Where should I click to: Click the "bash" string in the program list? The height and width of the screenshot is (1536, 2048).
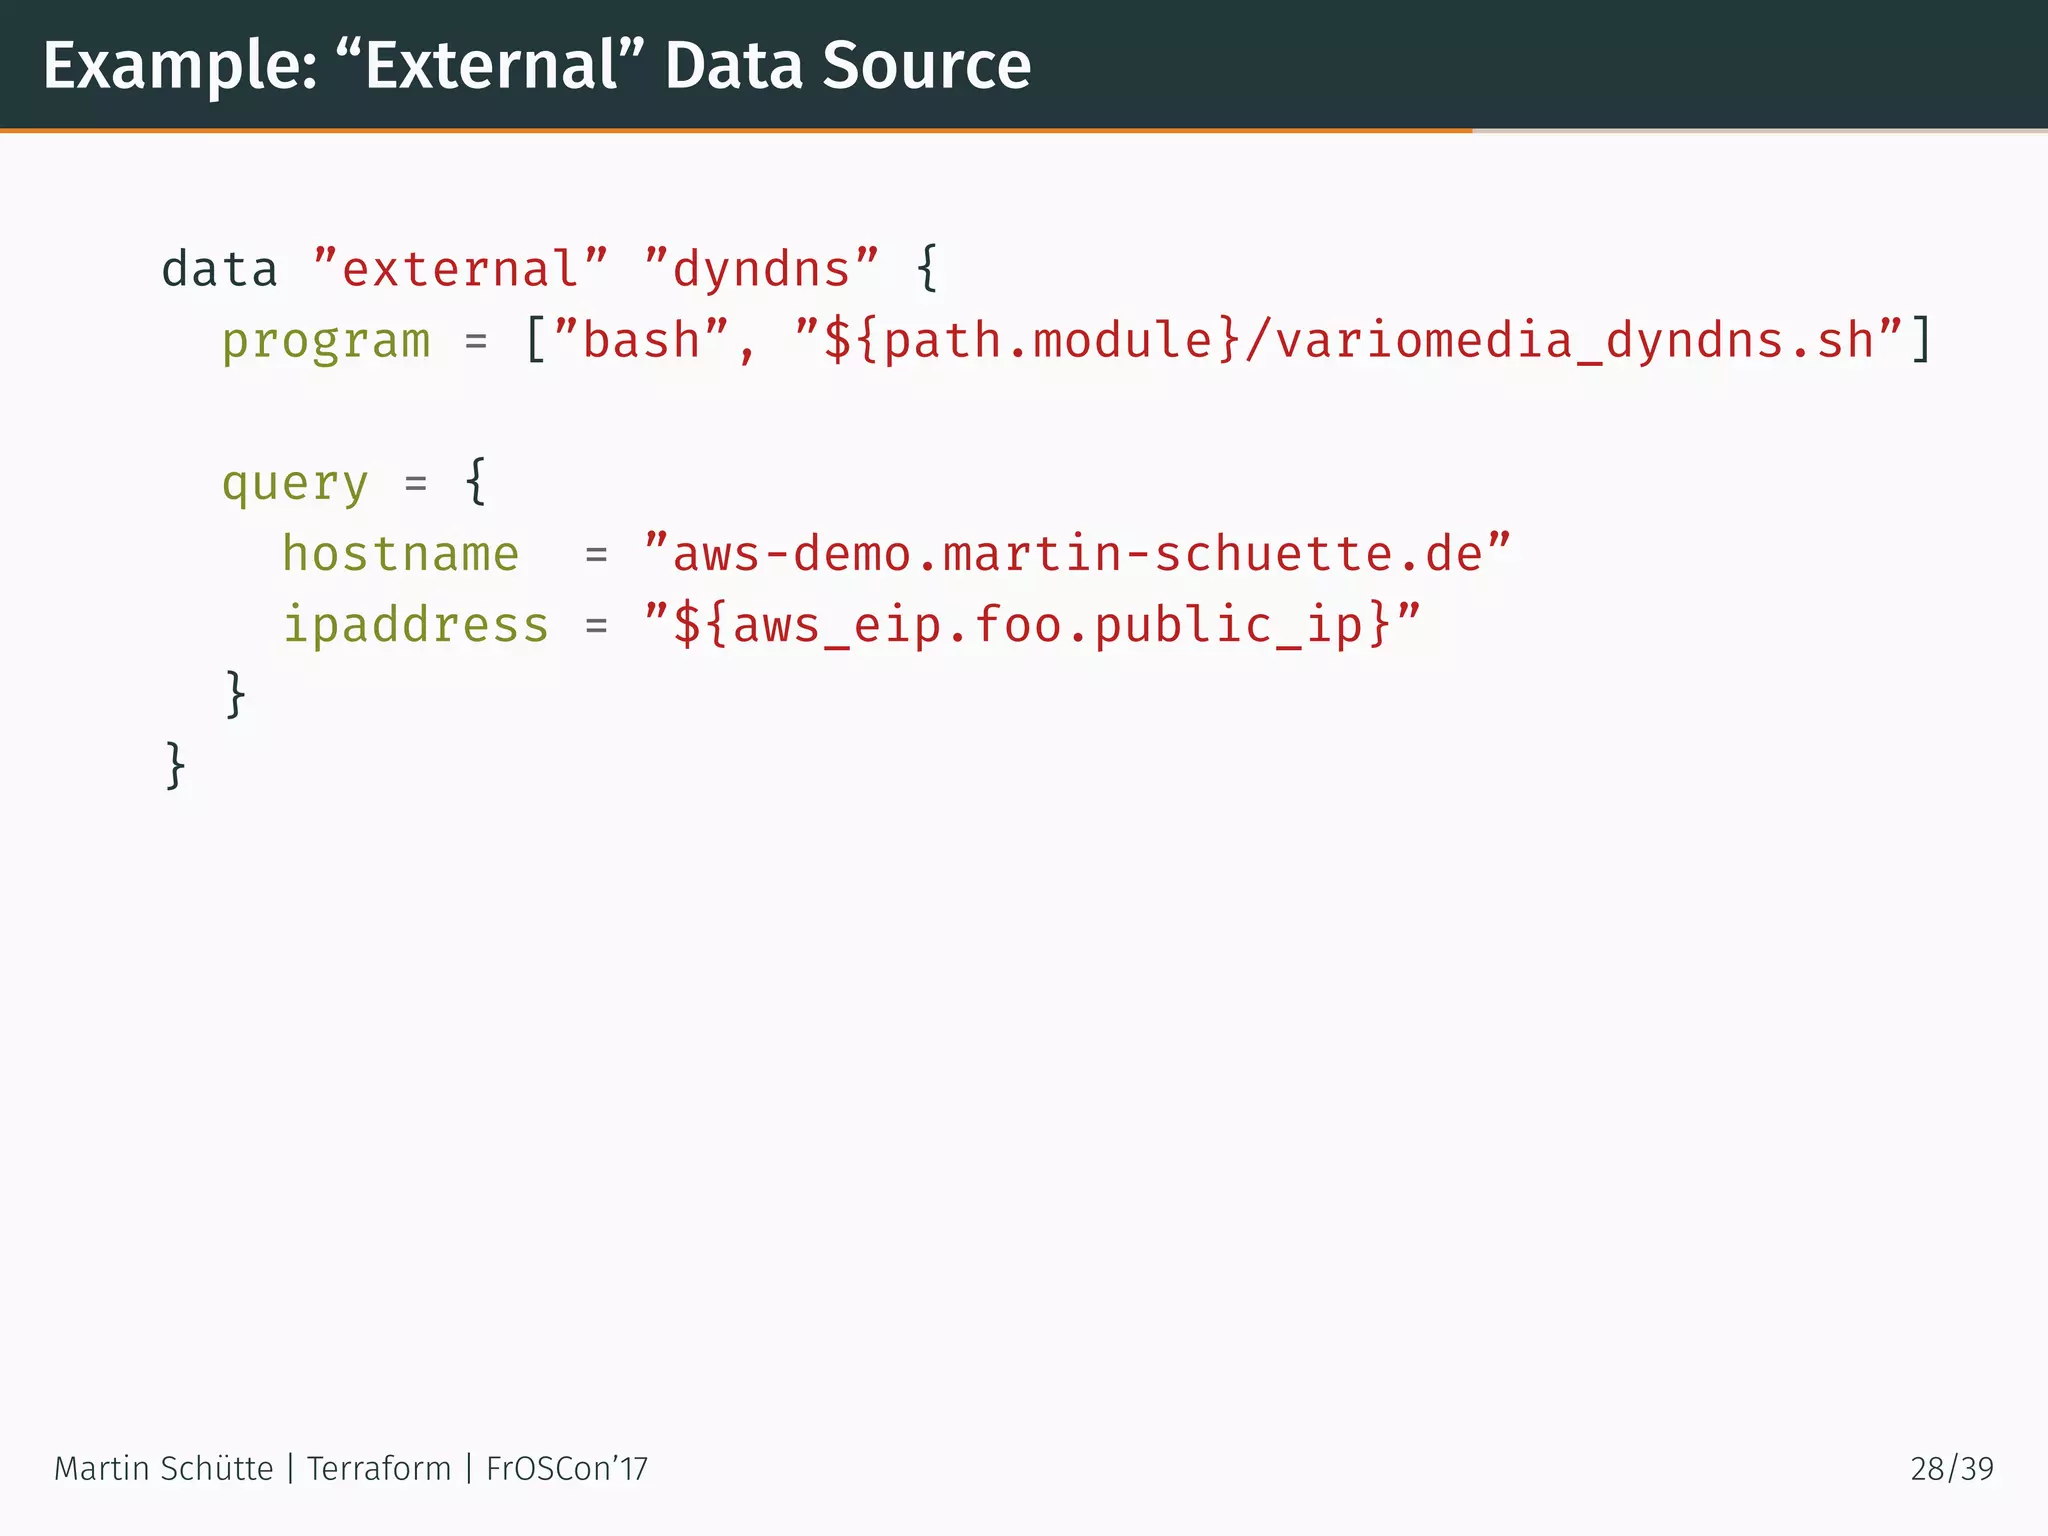(x=641, y=340)
